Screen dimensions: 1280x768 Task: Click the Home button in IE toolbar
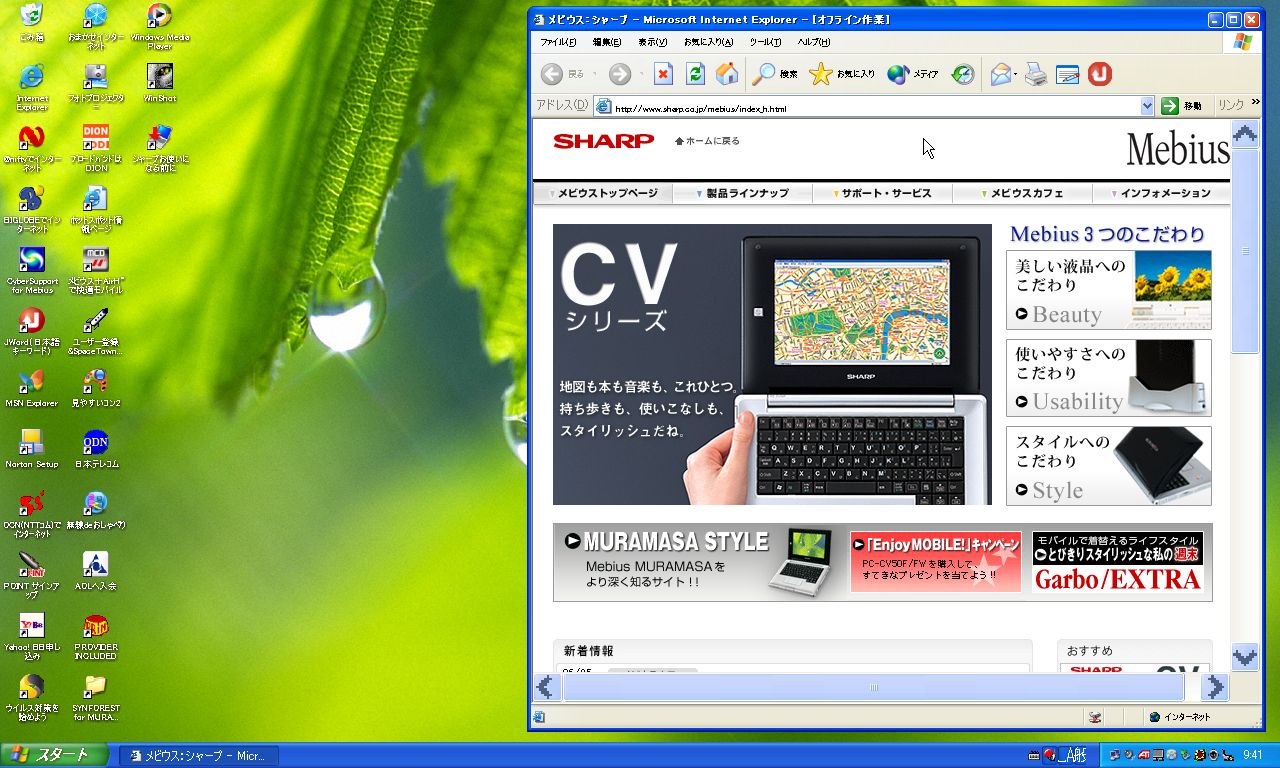pos(727,74)
